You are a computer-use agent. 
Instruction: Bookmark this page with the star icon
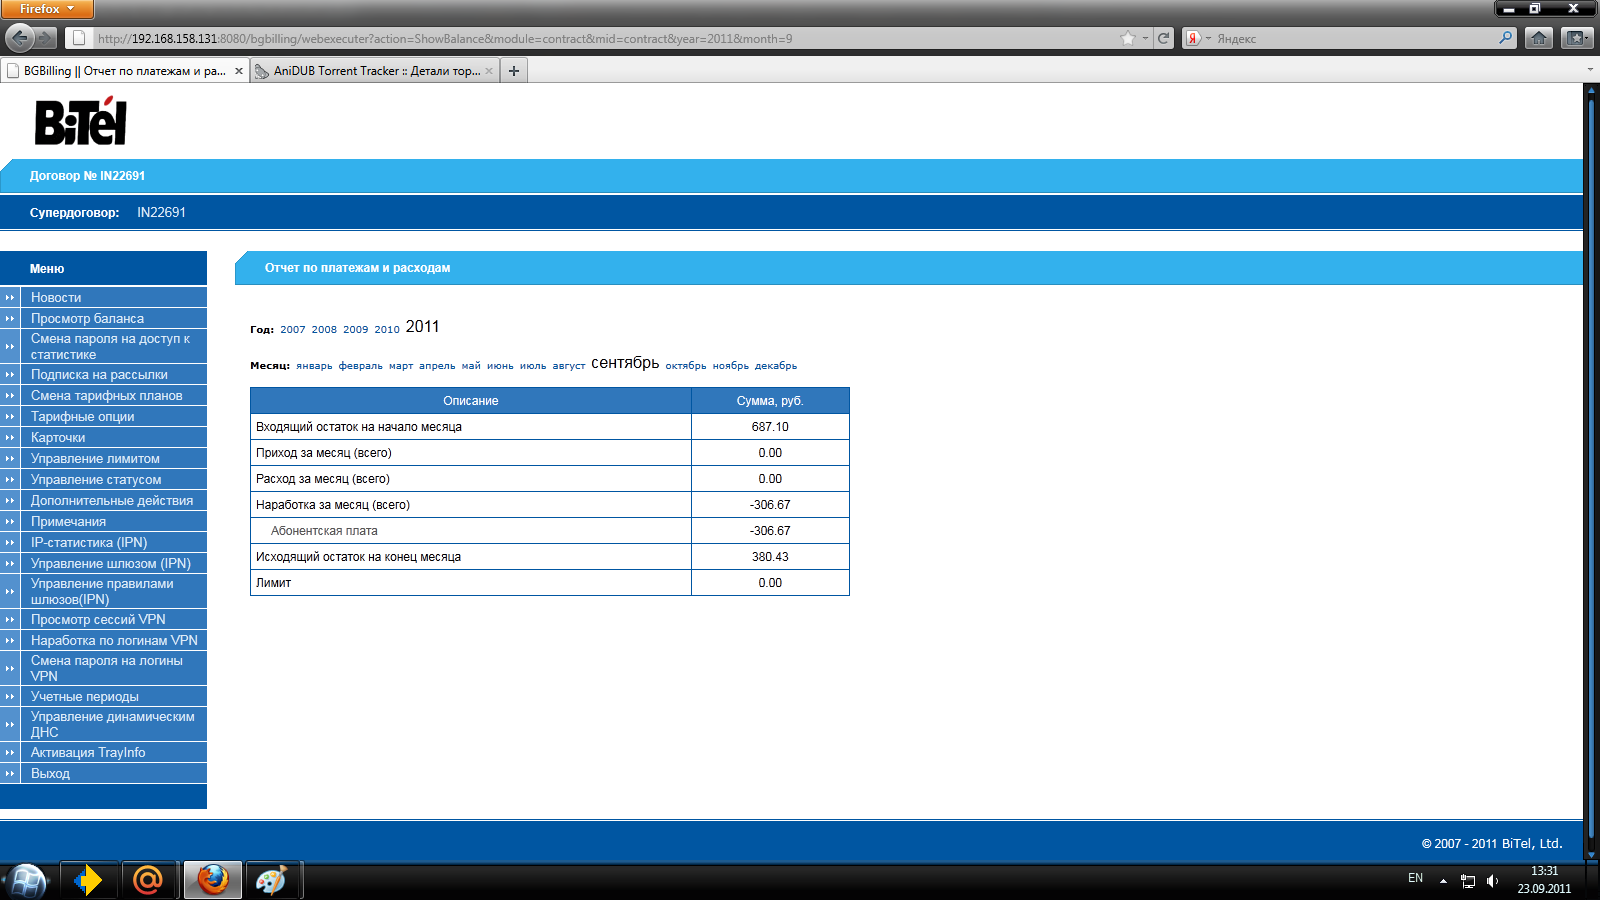[x=1128, y=38]
